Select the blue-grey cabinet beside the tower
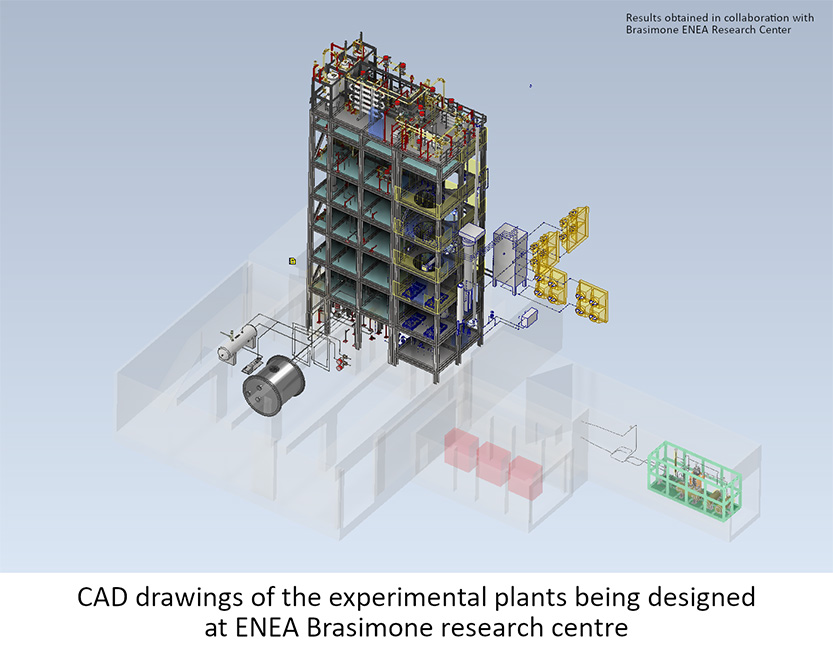 coord(510,258)
